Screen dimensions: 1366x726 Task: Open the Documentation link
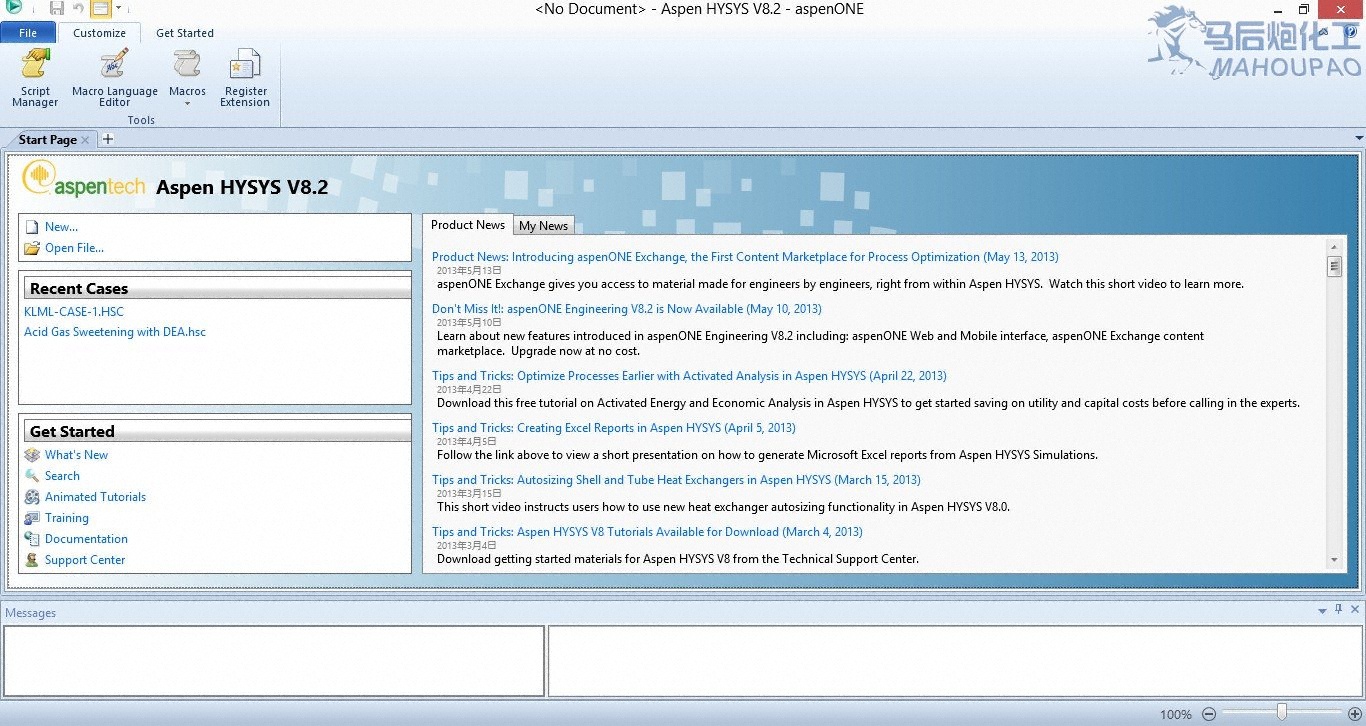(86, 539)
